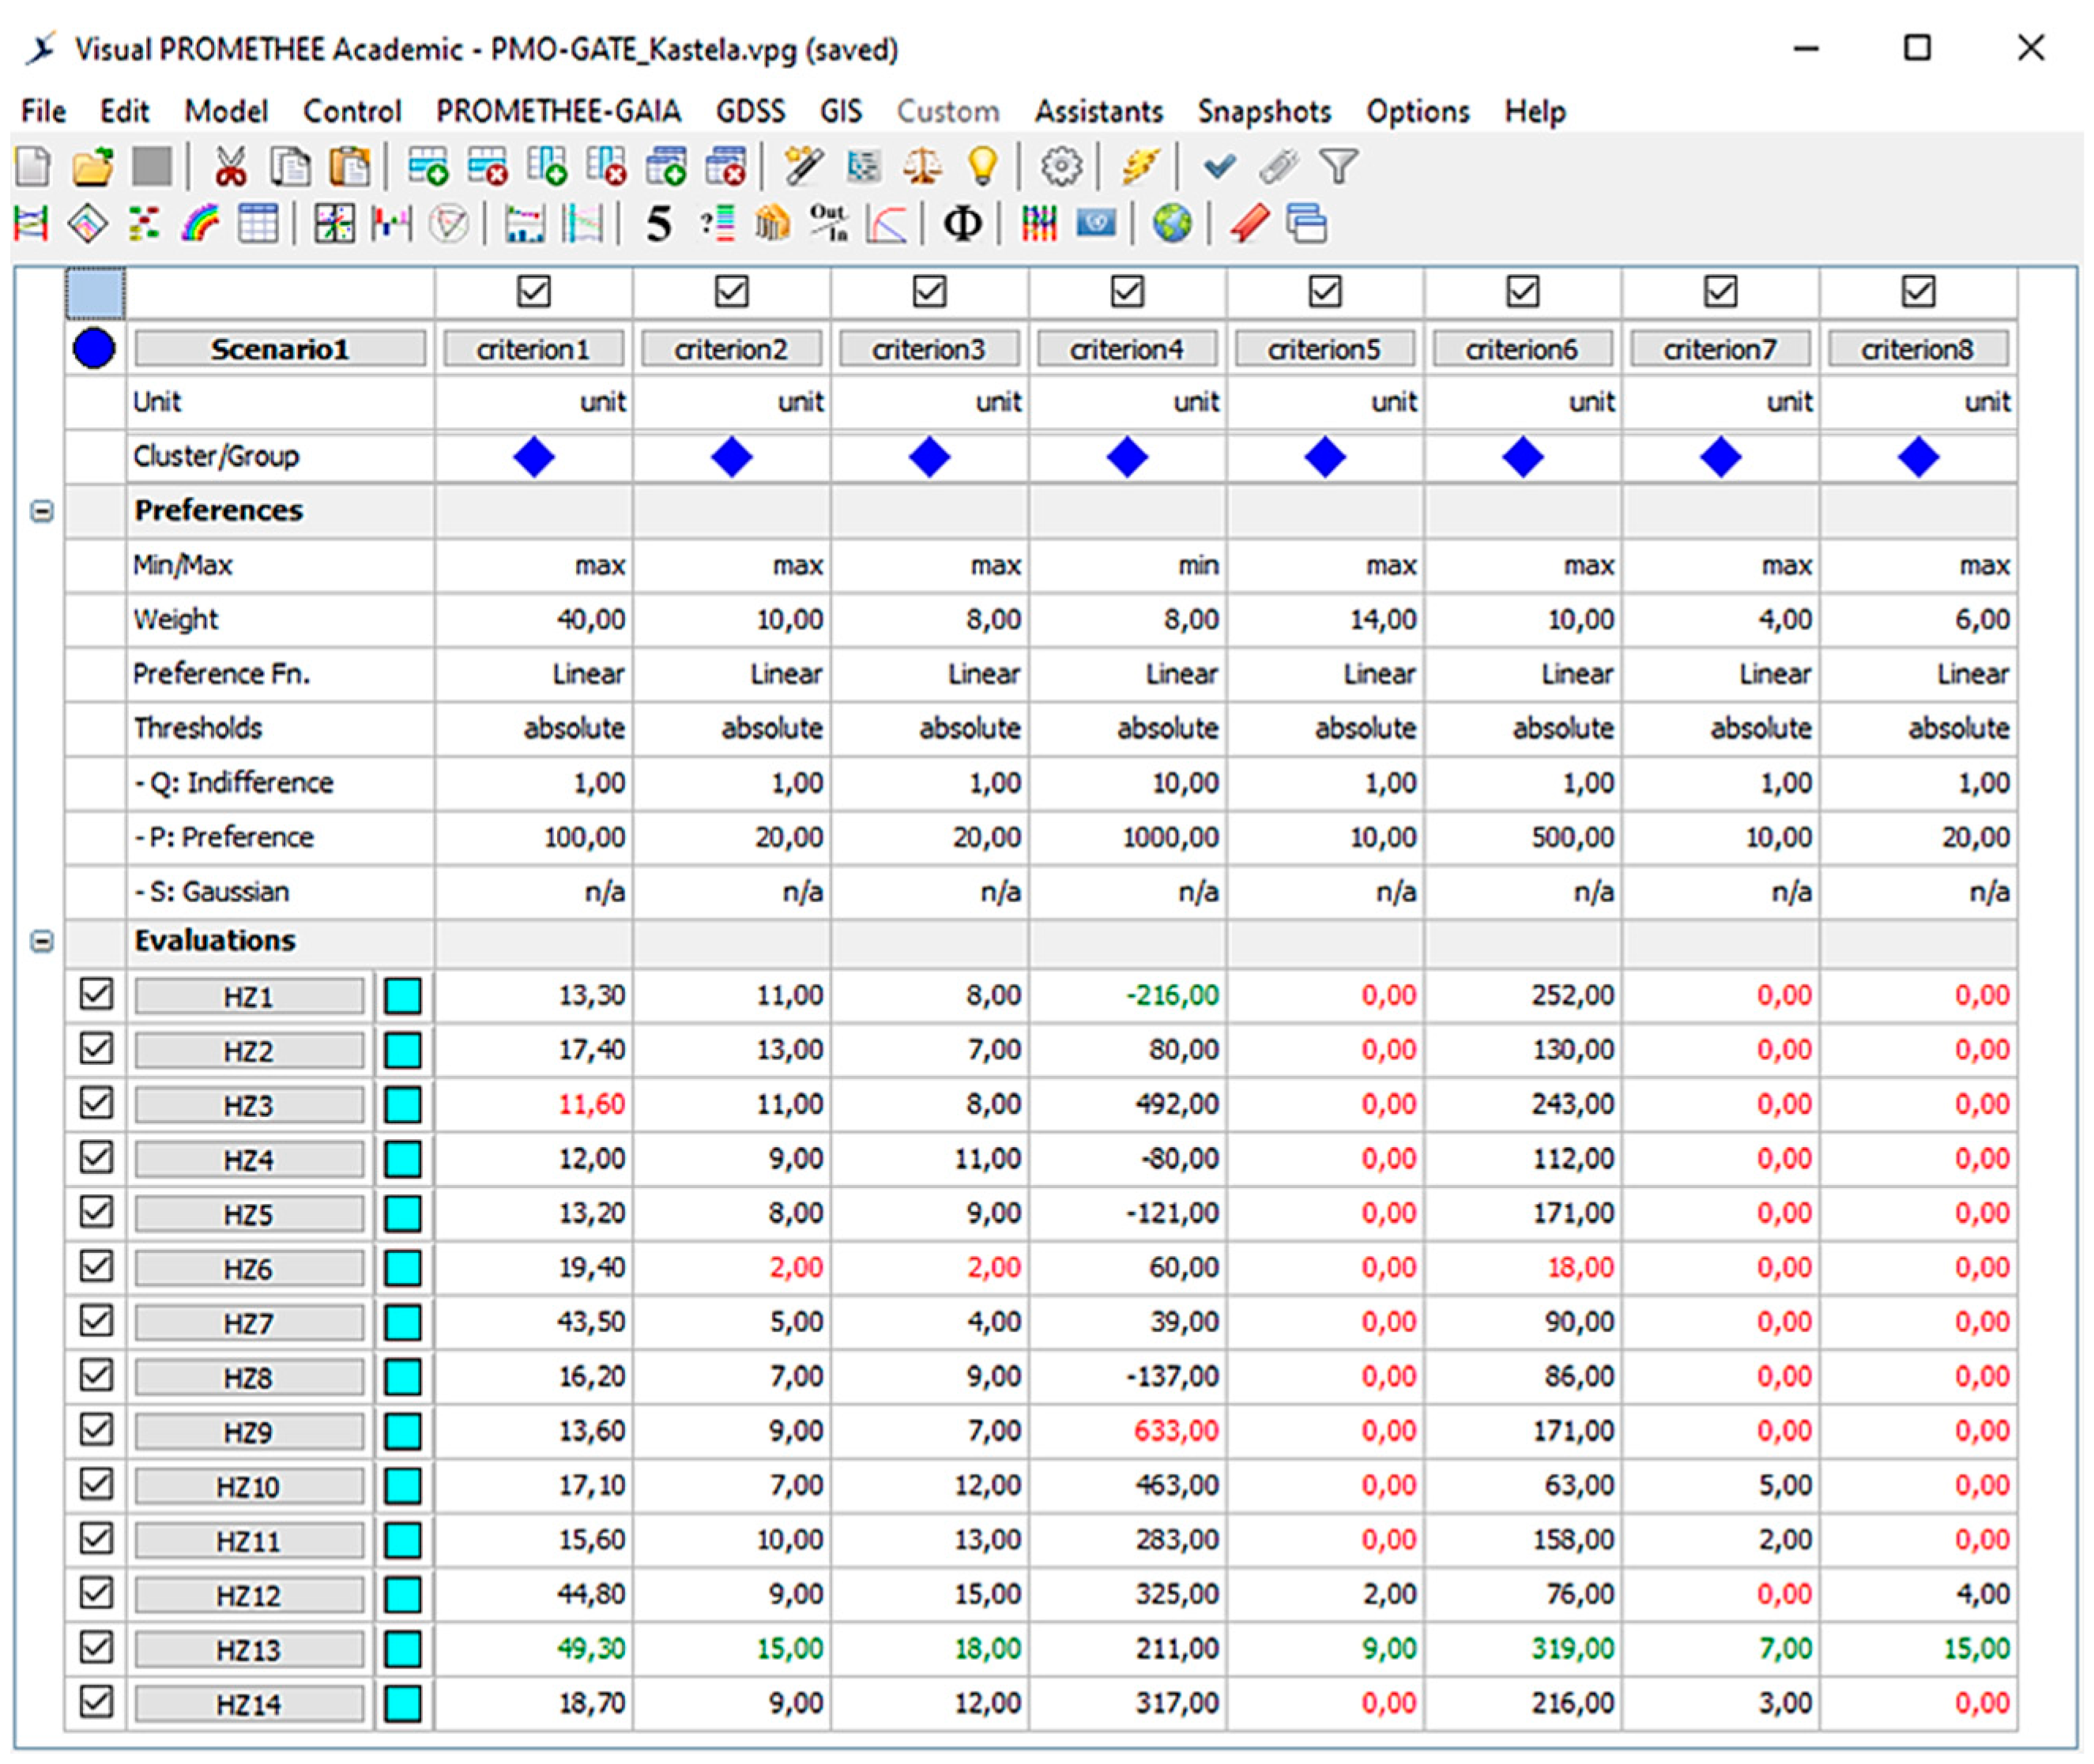2094x1764 pixels.
Task: Toggle the HZ13 action checkbox
Action: (96, 1647)
